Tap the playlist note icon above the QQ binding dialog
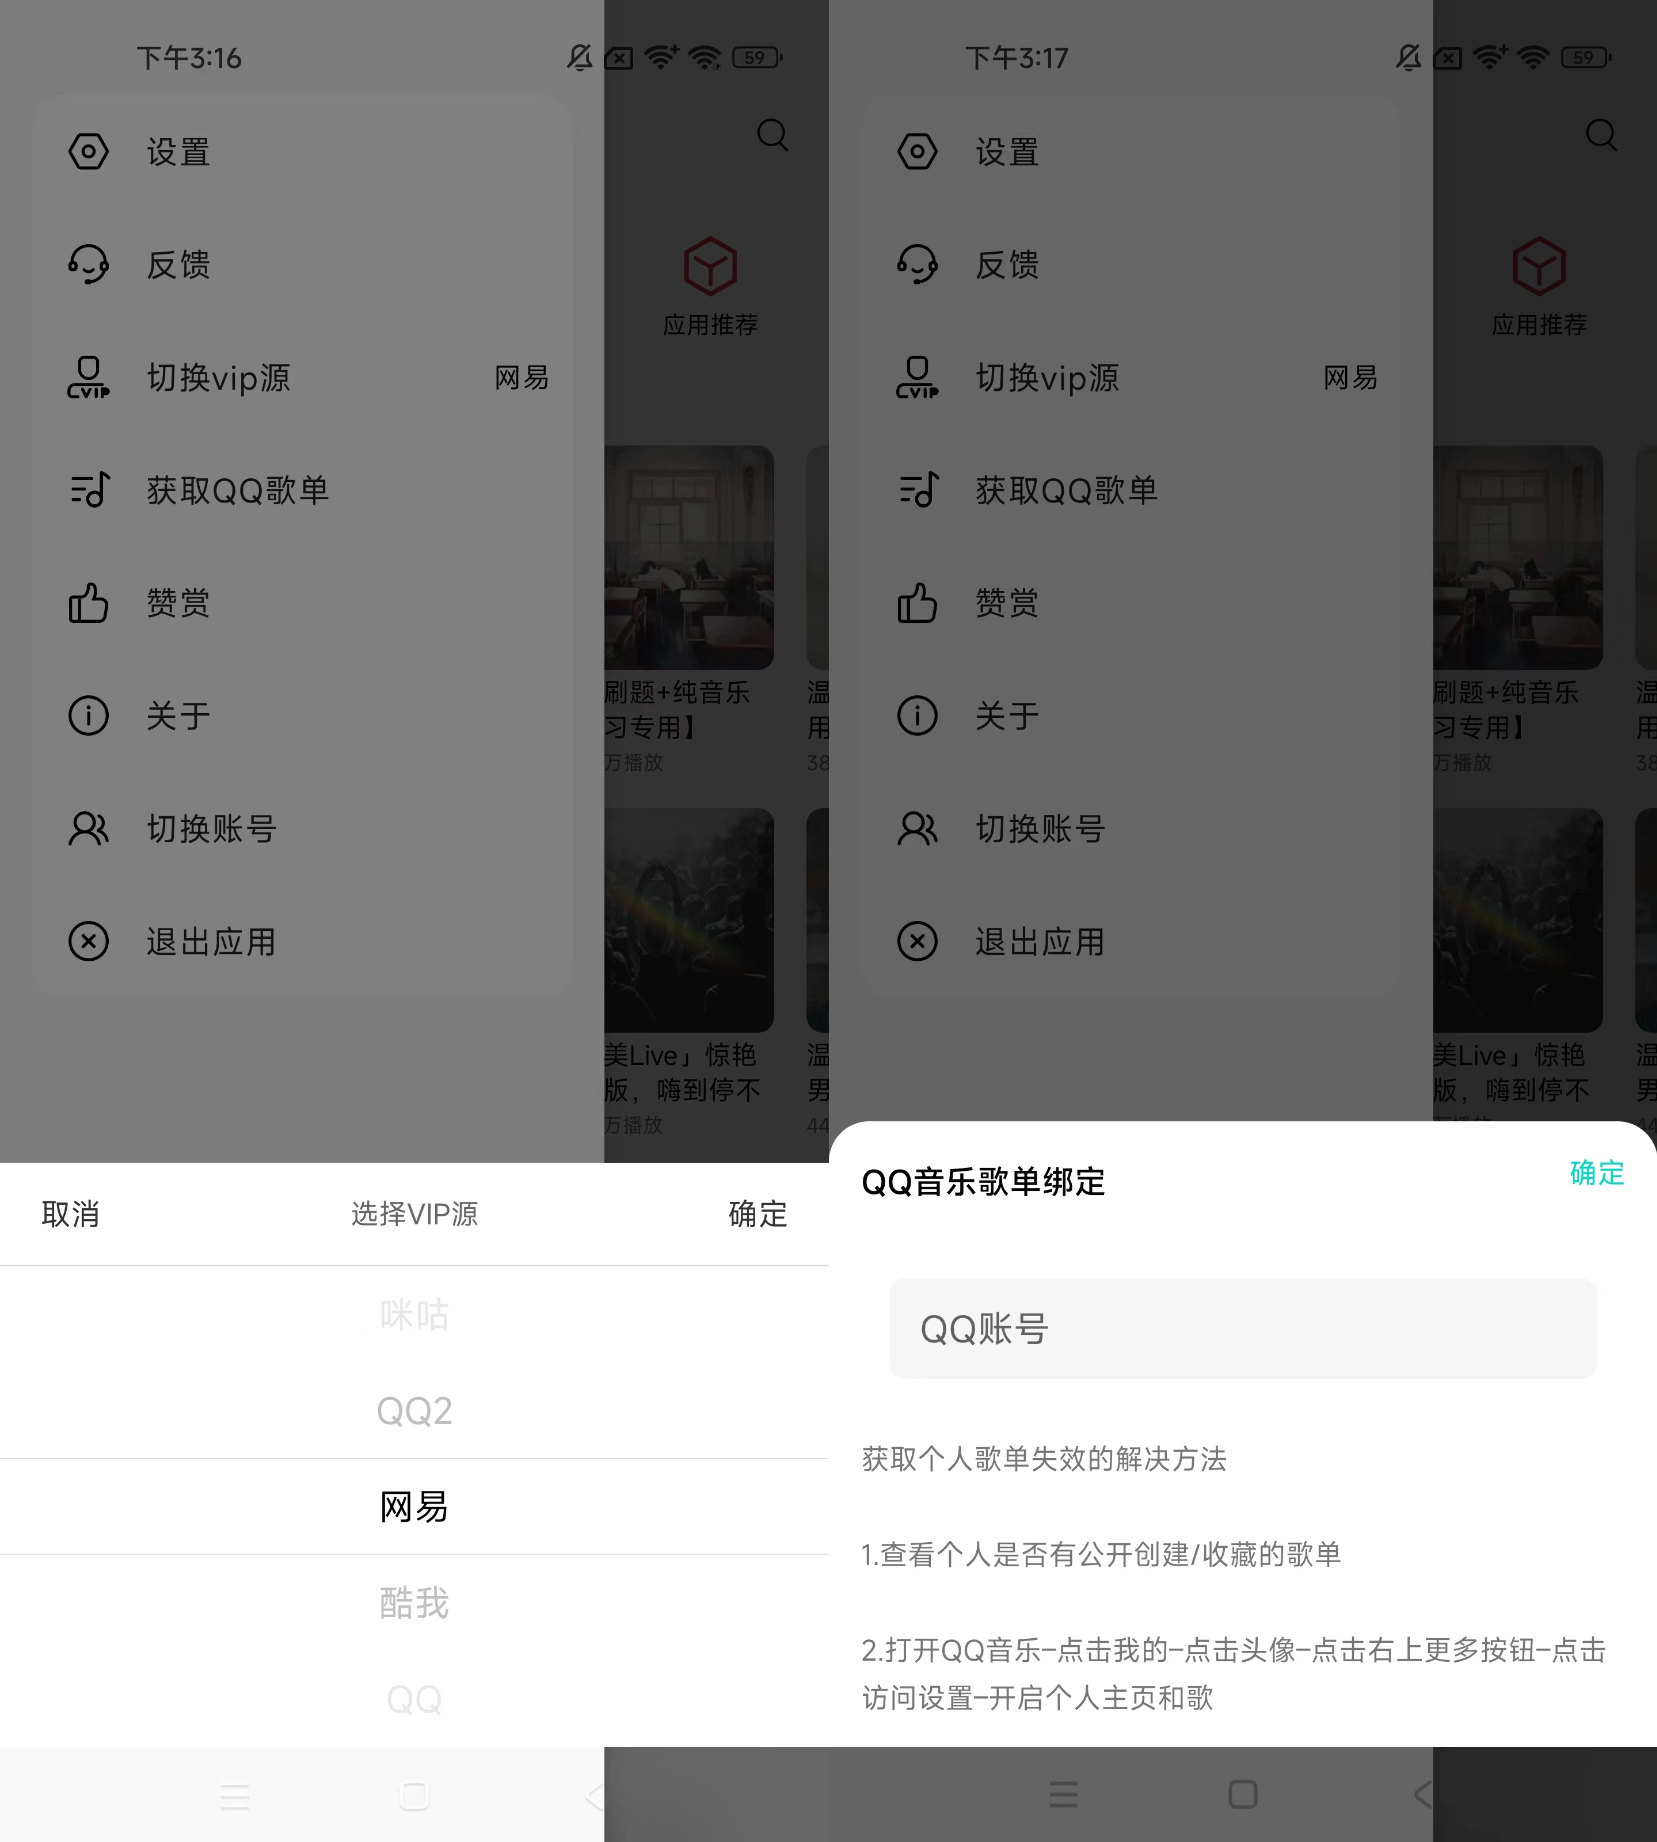1657x1842 pixels. point(917,490)
